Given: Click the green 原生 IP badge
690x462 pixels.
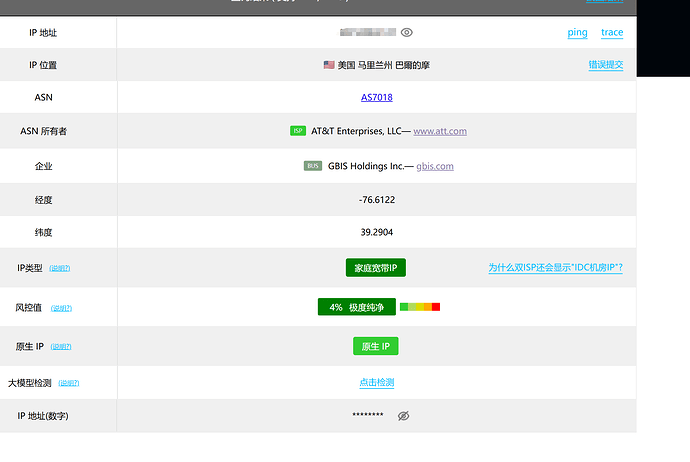Looking at the screenshot, I should click(376, 346).
